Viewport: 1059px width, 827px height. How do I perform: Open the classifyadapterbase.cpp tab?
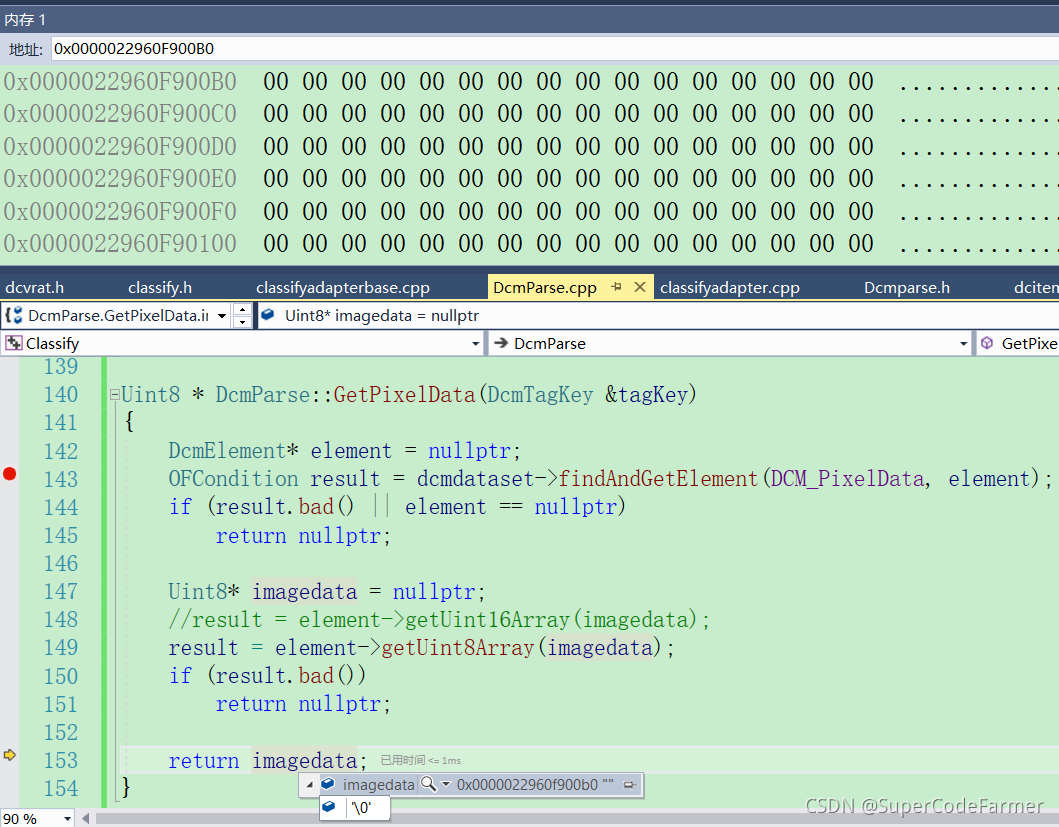(342, 288)
